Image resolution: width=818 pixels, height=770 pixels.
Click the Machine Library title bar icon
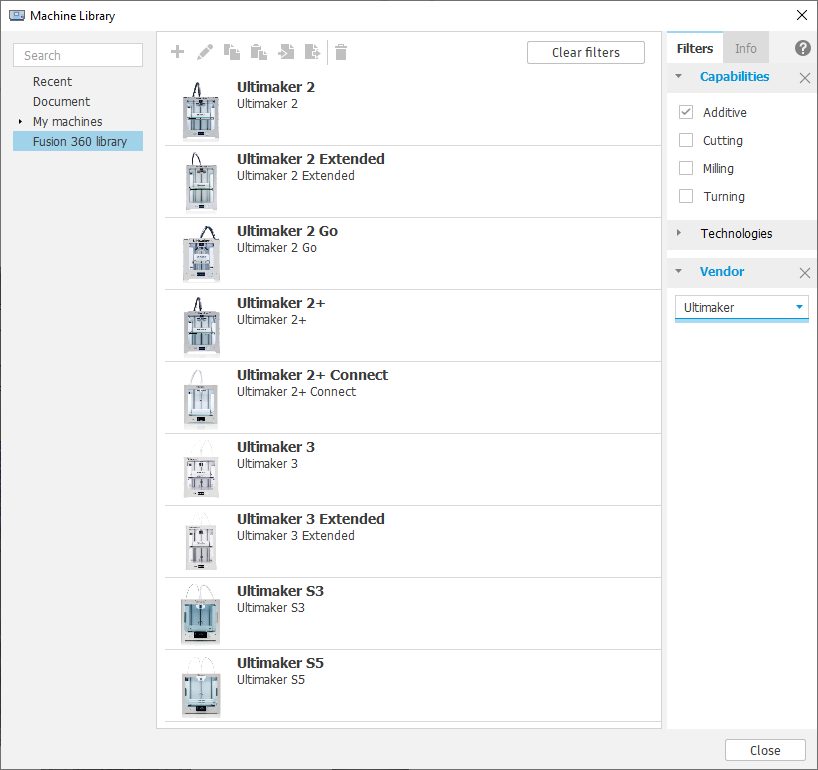(x=17, y=16)
